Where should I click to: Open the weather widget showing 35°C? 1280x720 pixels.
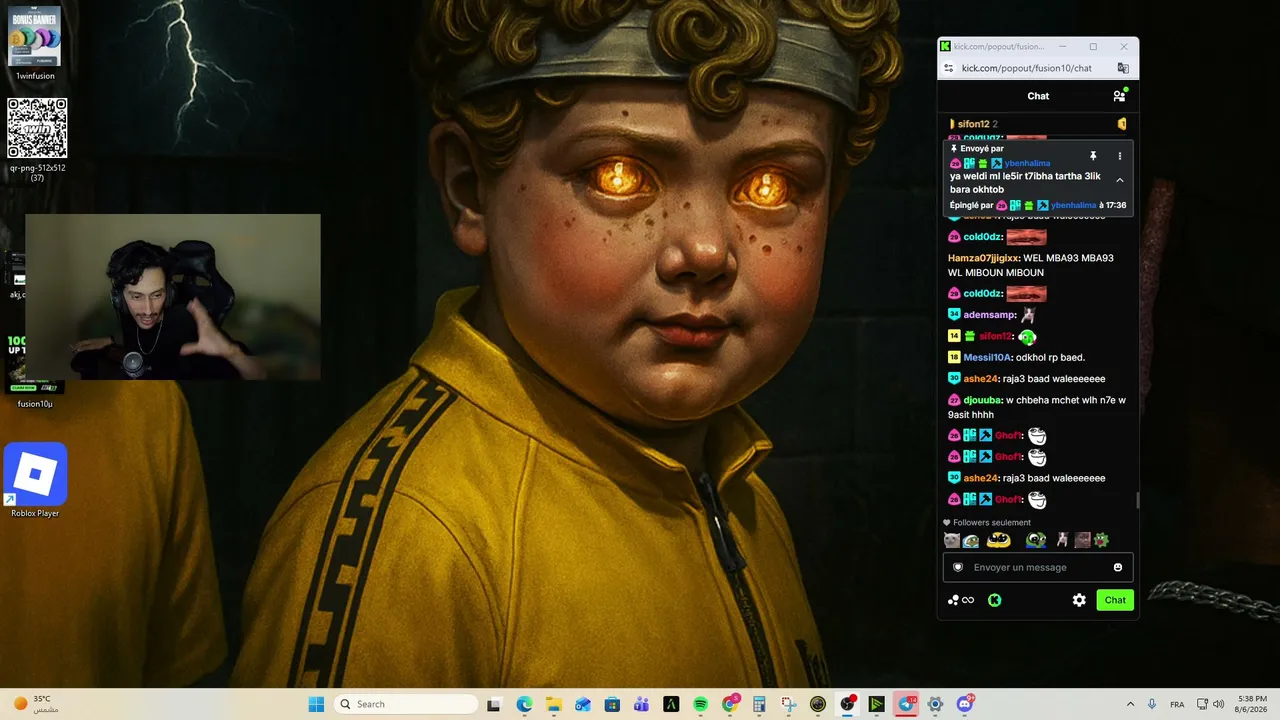click(37, 704)
